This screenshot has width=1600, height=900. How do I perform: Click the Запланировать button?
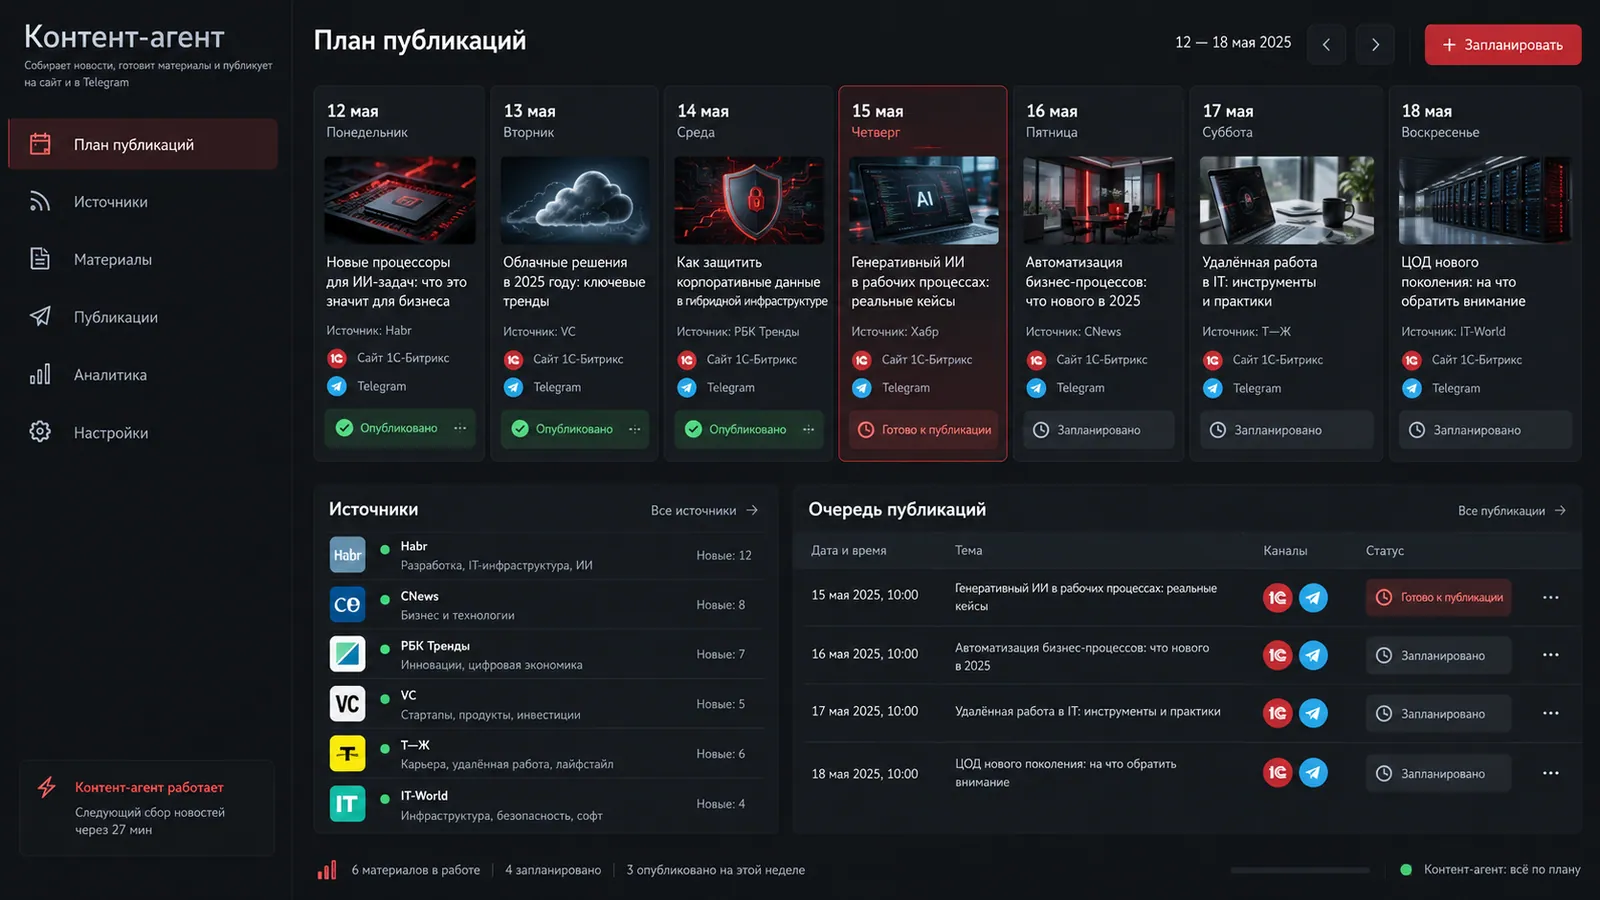coord(1503,45)
